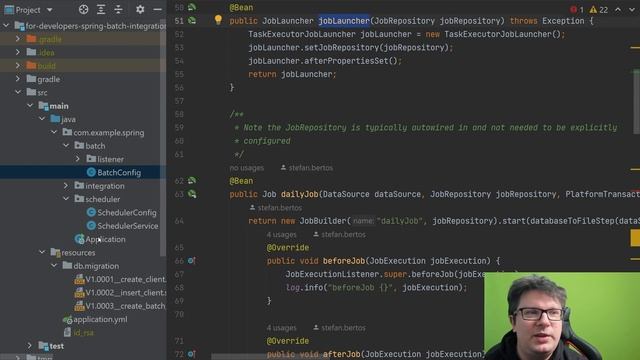Viewport: 640px width, 360px height.
Task: Click the Select Opened File target icon
Action: [x=83, y=9]
